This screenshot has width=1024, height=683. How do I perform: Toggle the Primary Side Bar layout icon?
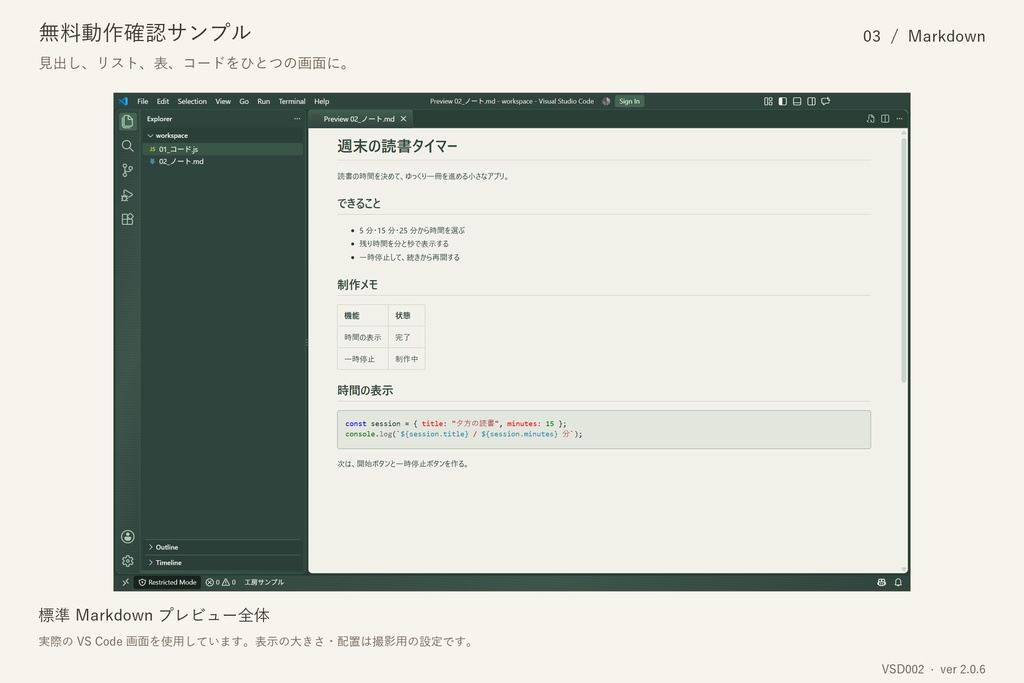tap(782, 101)
